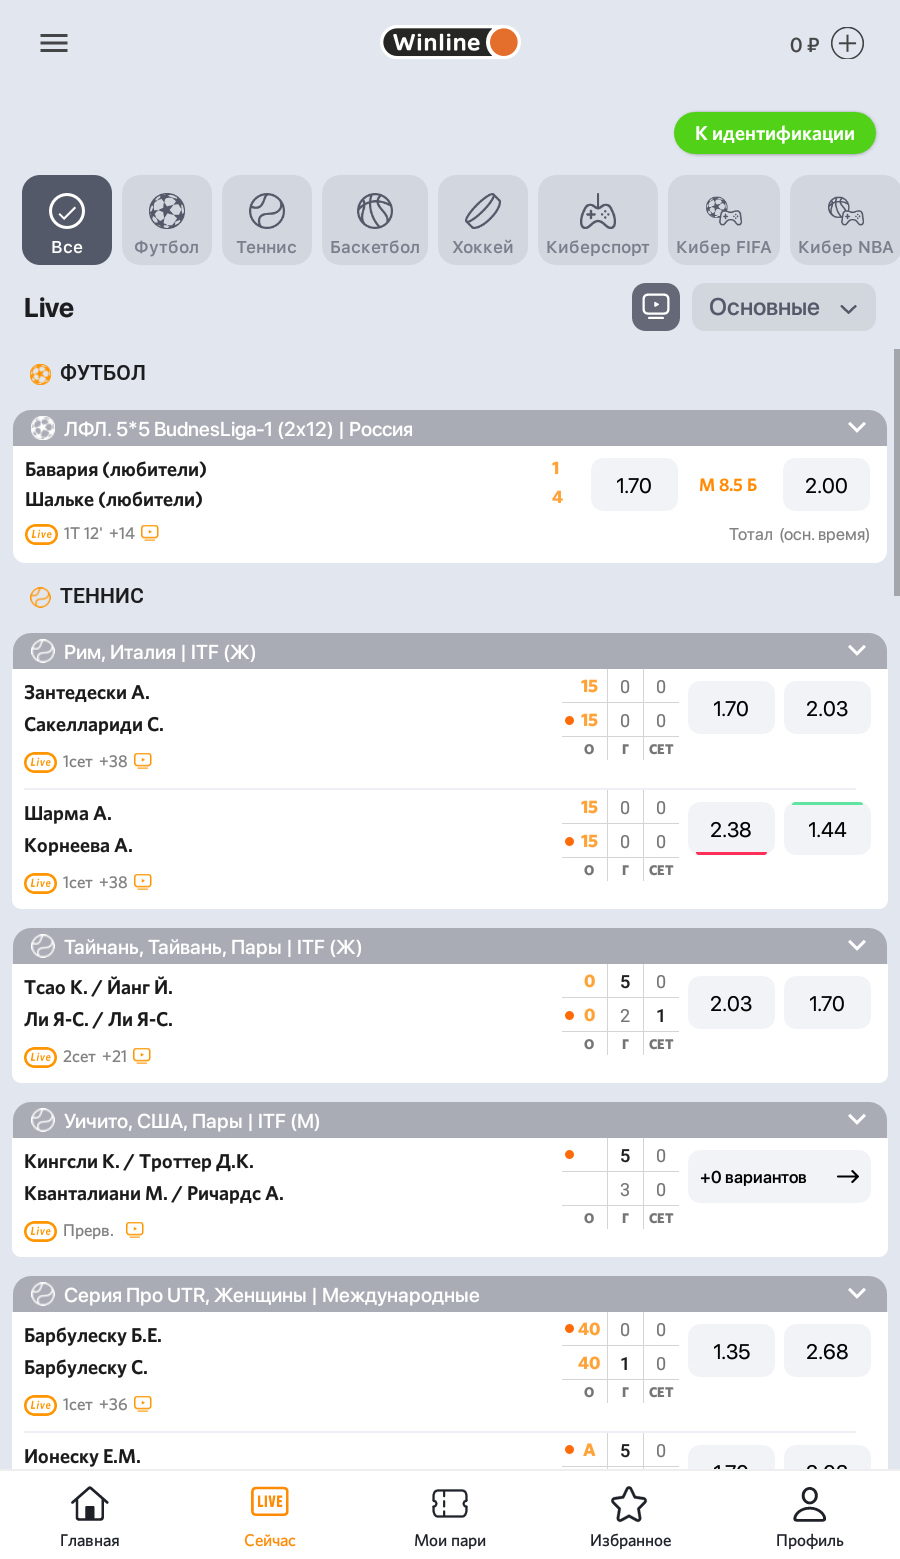900x1559 pixels.
Task: Open "+0 вариантов" for Кингсли/Троттер match
Action: tap(779, 1177)
